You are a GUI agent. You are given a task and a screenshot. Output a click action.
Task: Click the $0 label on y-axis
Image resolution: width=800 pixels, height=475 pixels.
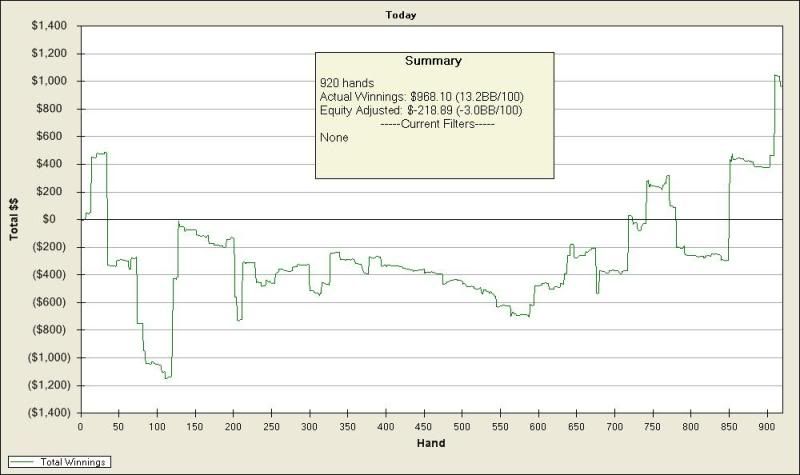(63, 219)
